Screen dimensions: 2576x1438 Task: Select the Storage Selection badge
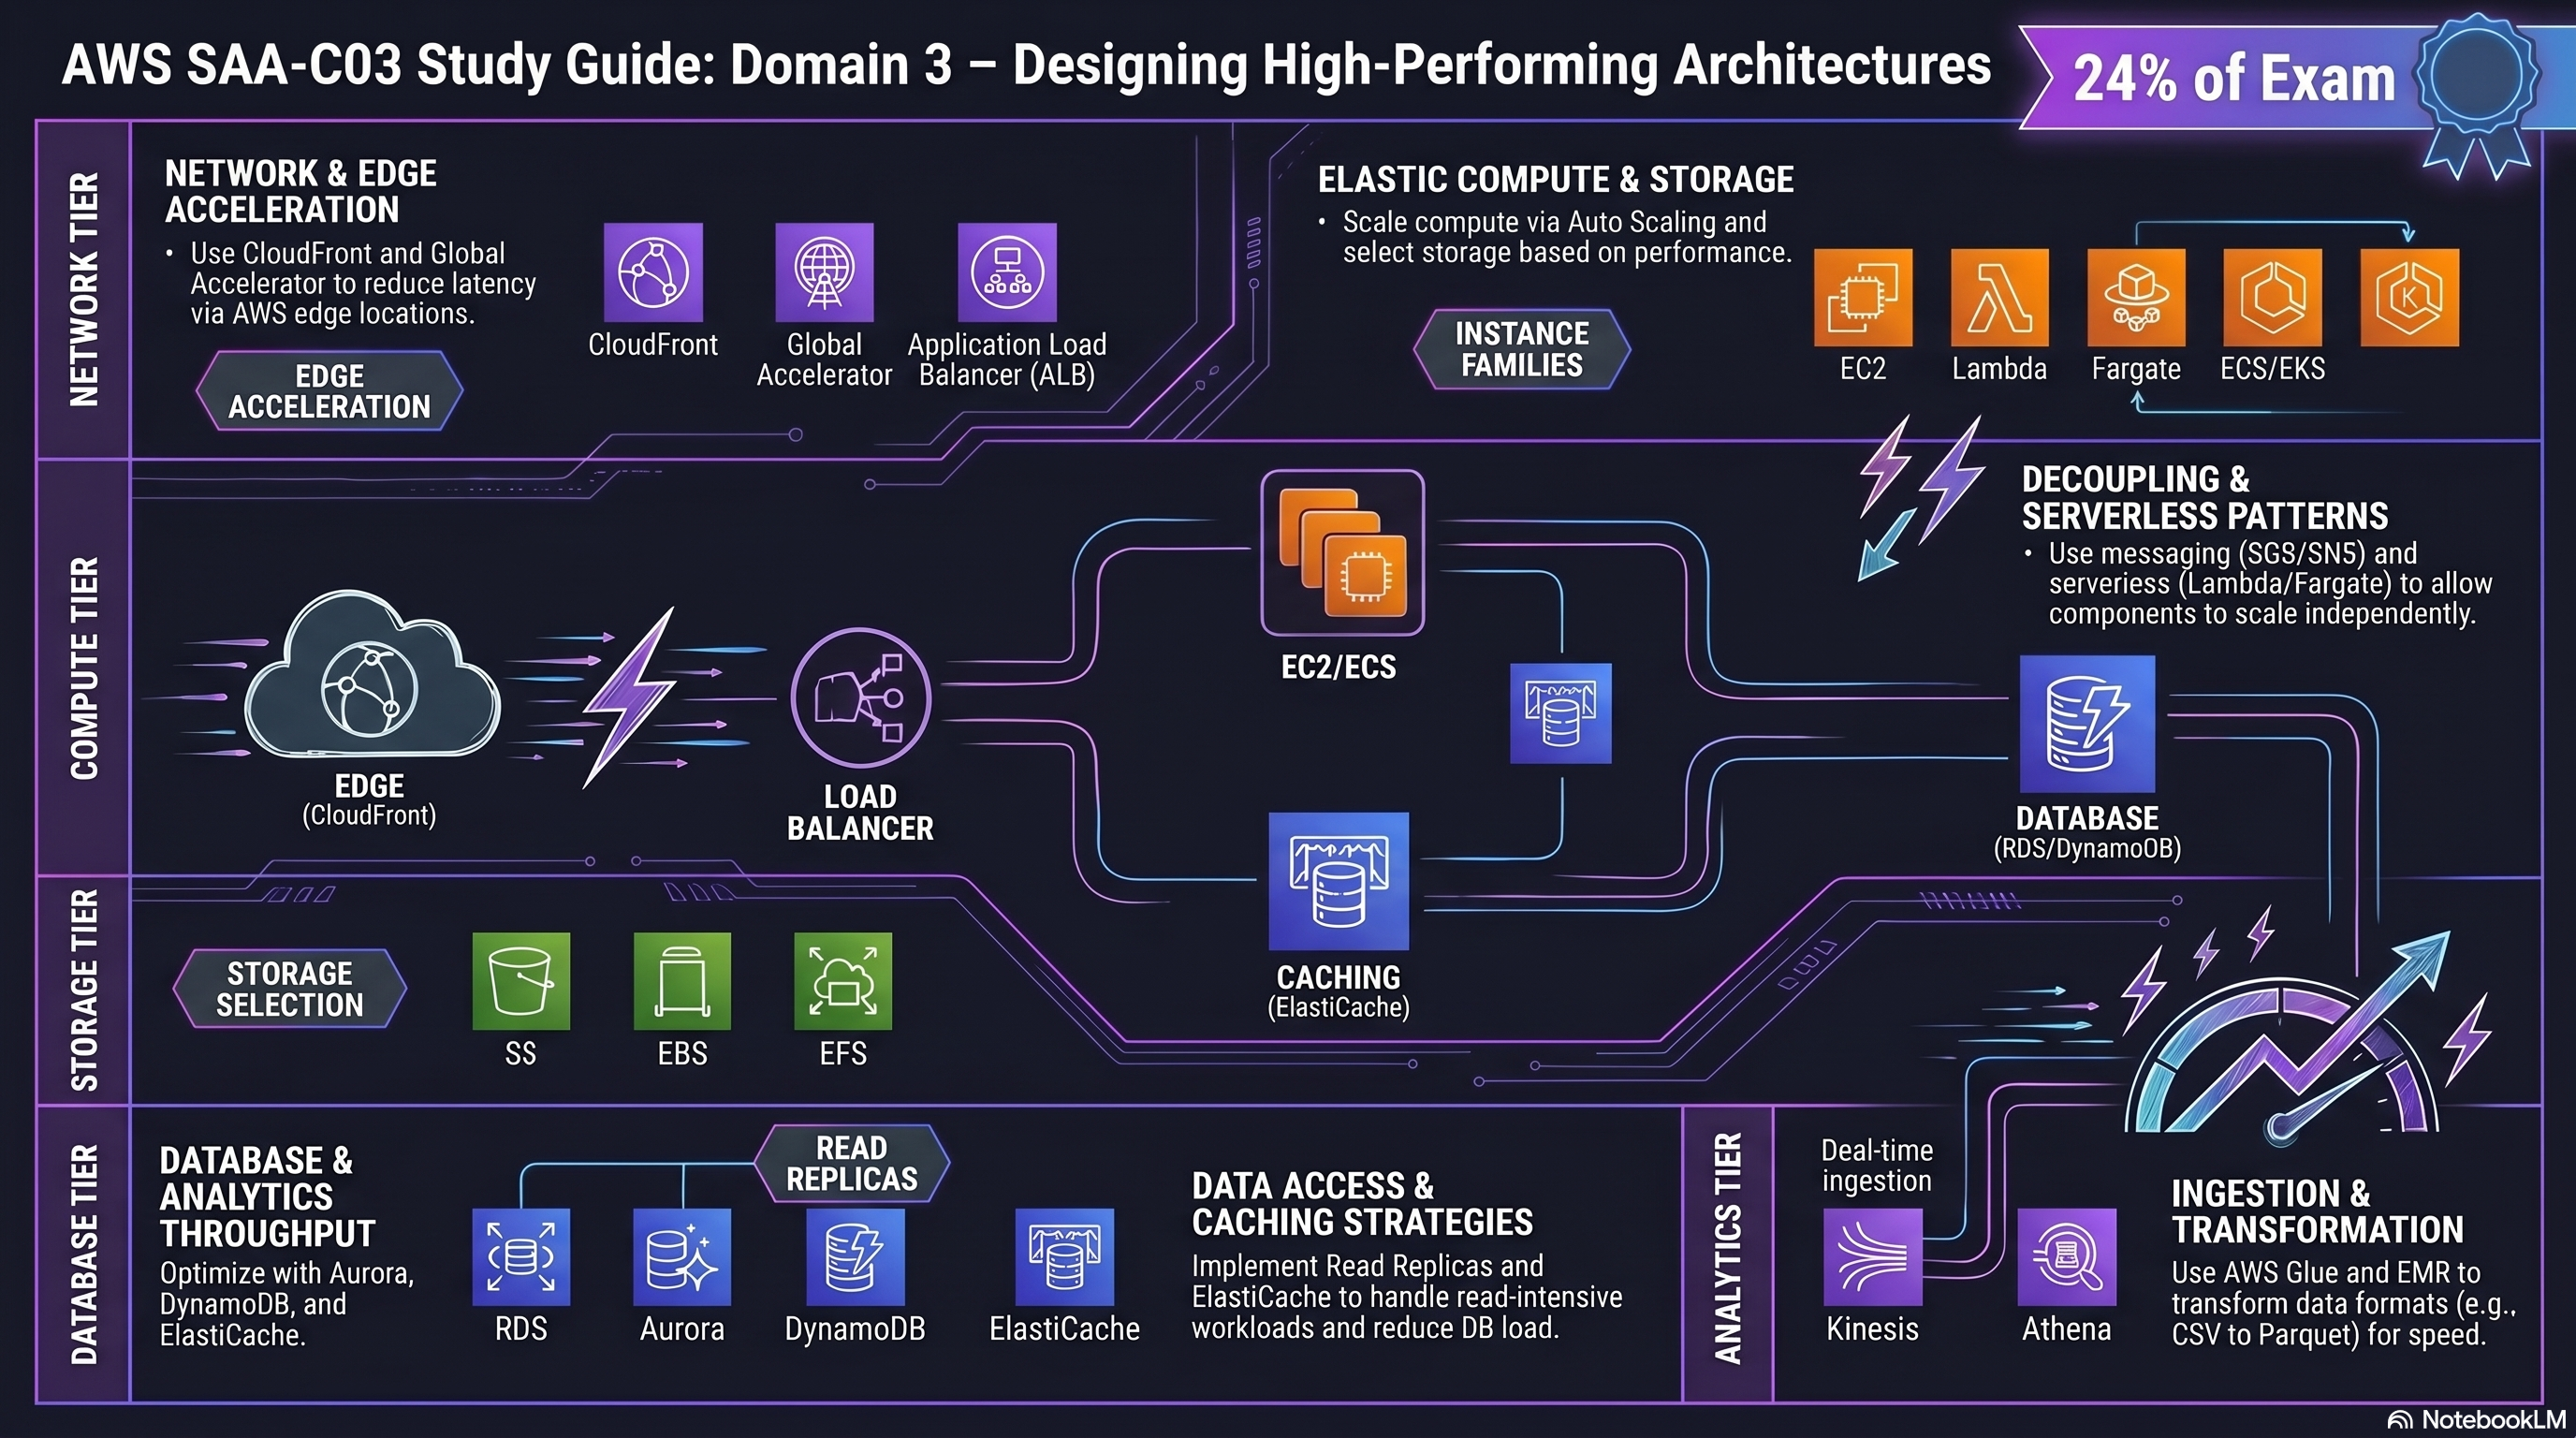tap(290, 989)
